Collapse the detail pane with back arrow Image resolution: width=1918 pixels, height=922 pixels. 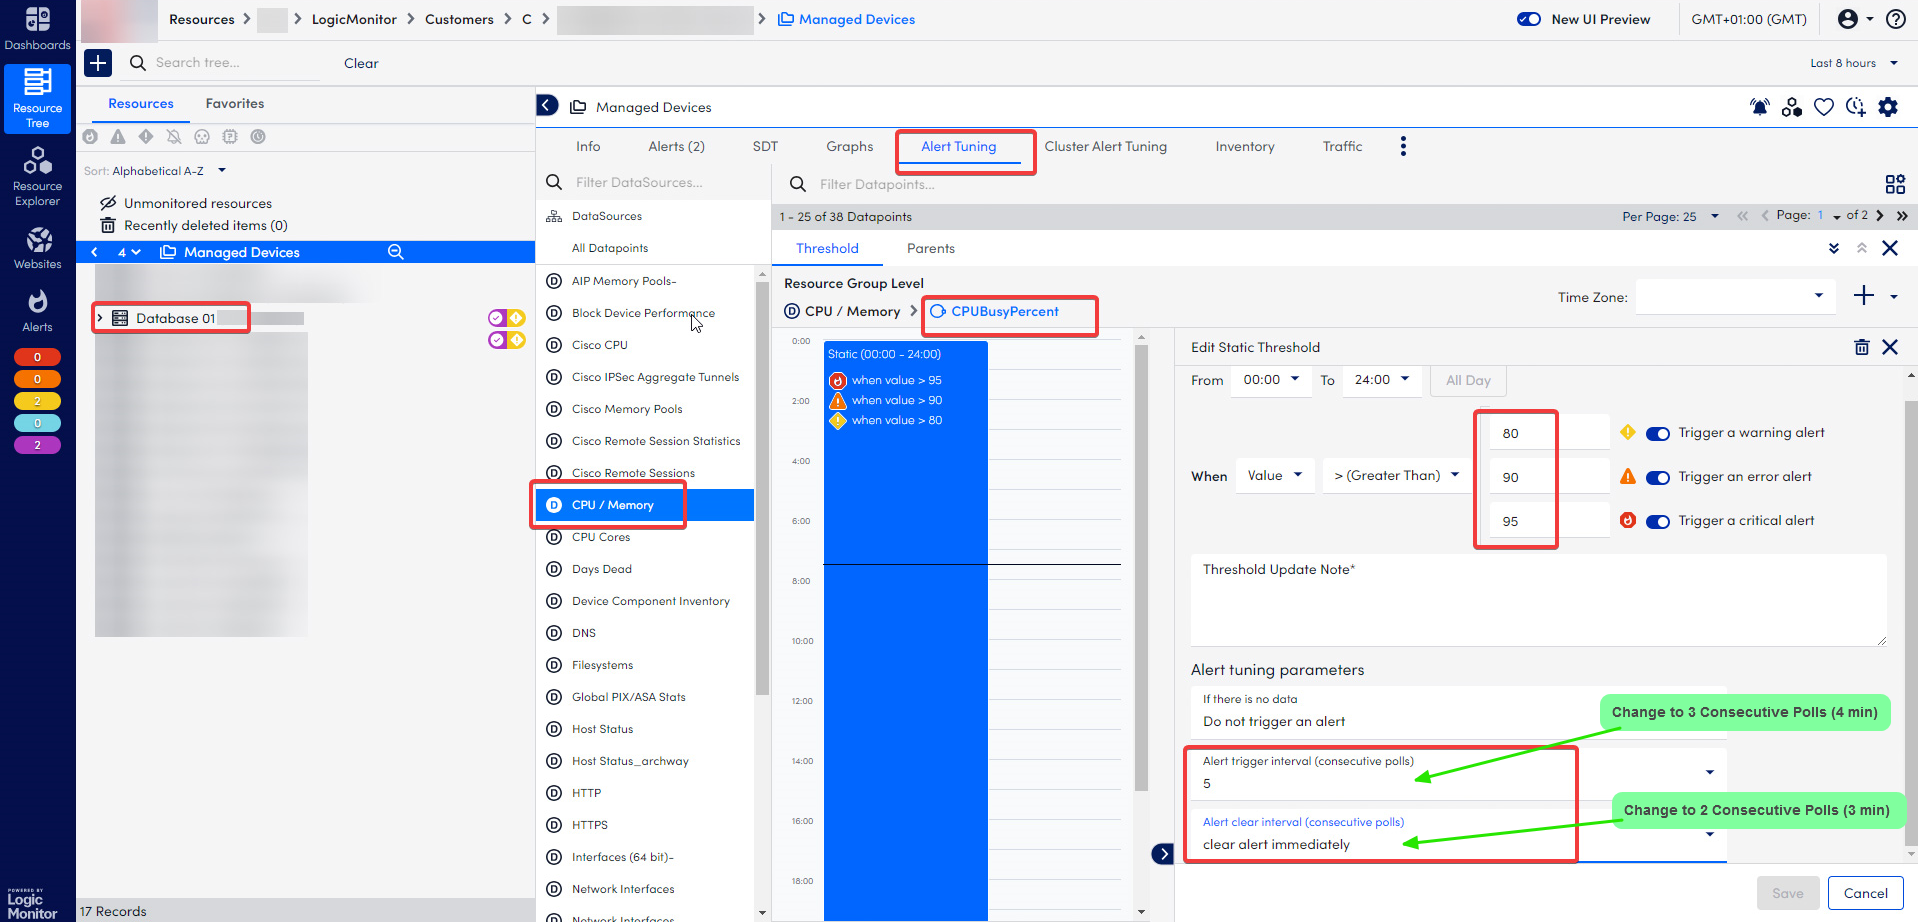coord(547,106)
